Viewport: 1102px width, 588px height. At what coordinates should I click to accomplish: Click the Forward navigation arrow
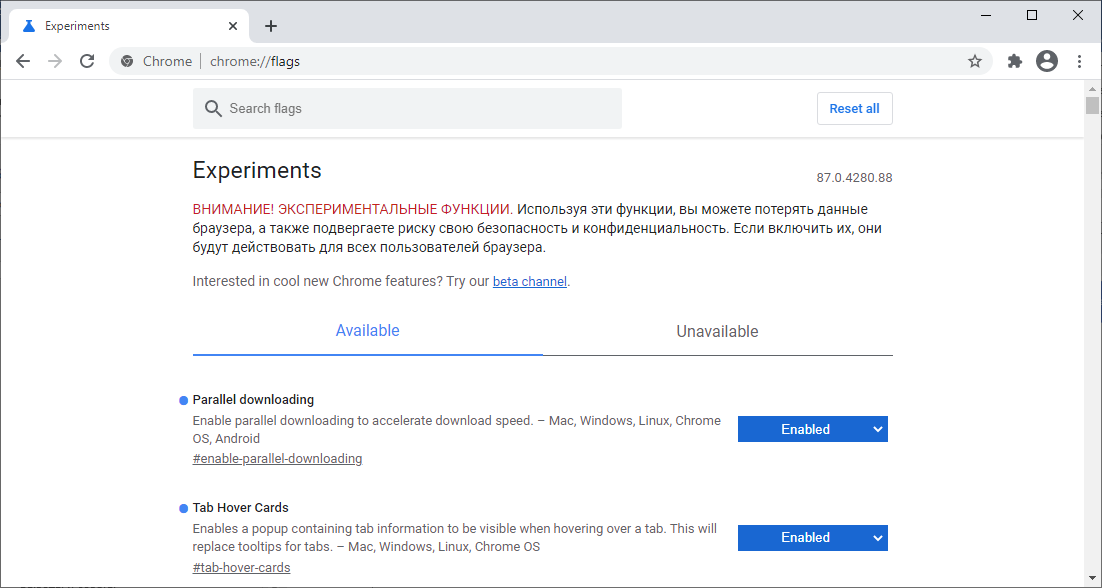55,61
